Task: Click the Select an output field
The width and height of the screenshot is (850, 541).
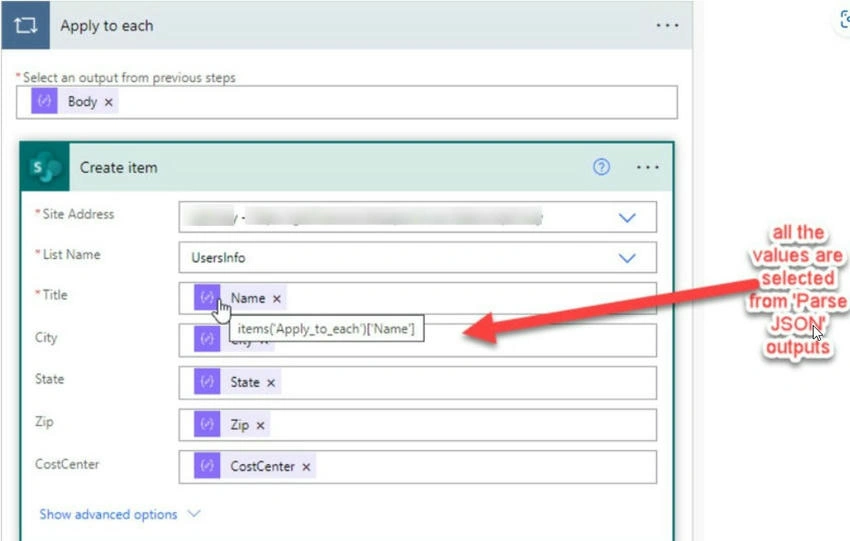Action: coord(347,102)
